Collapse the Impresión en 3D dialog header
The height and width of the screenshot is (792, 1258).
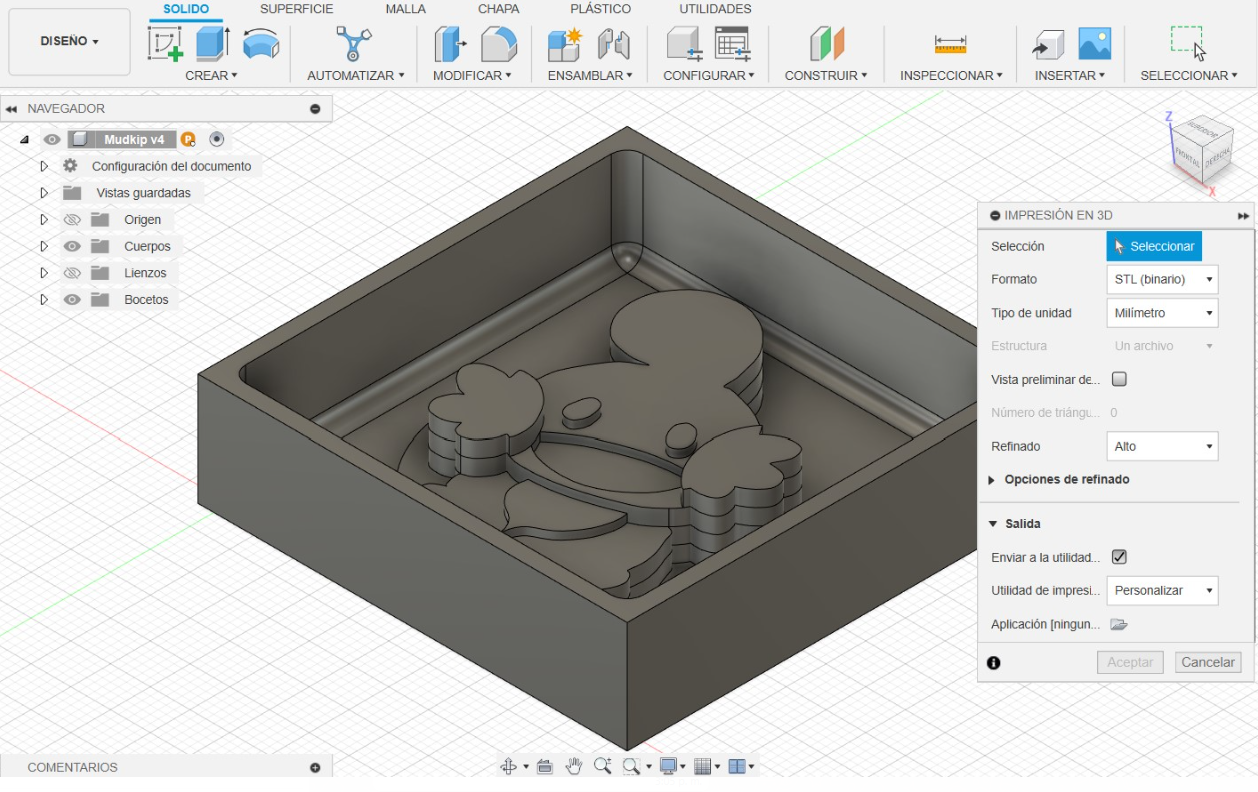995,216
